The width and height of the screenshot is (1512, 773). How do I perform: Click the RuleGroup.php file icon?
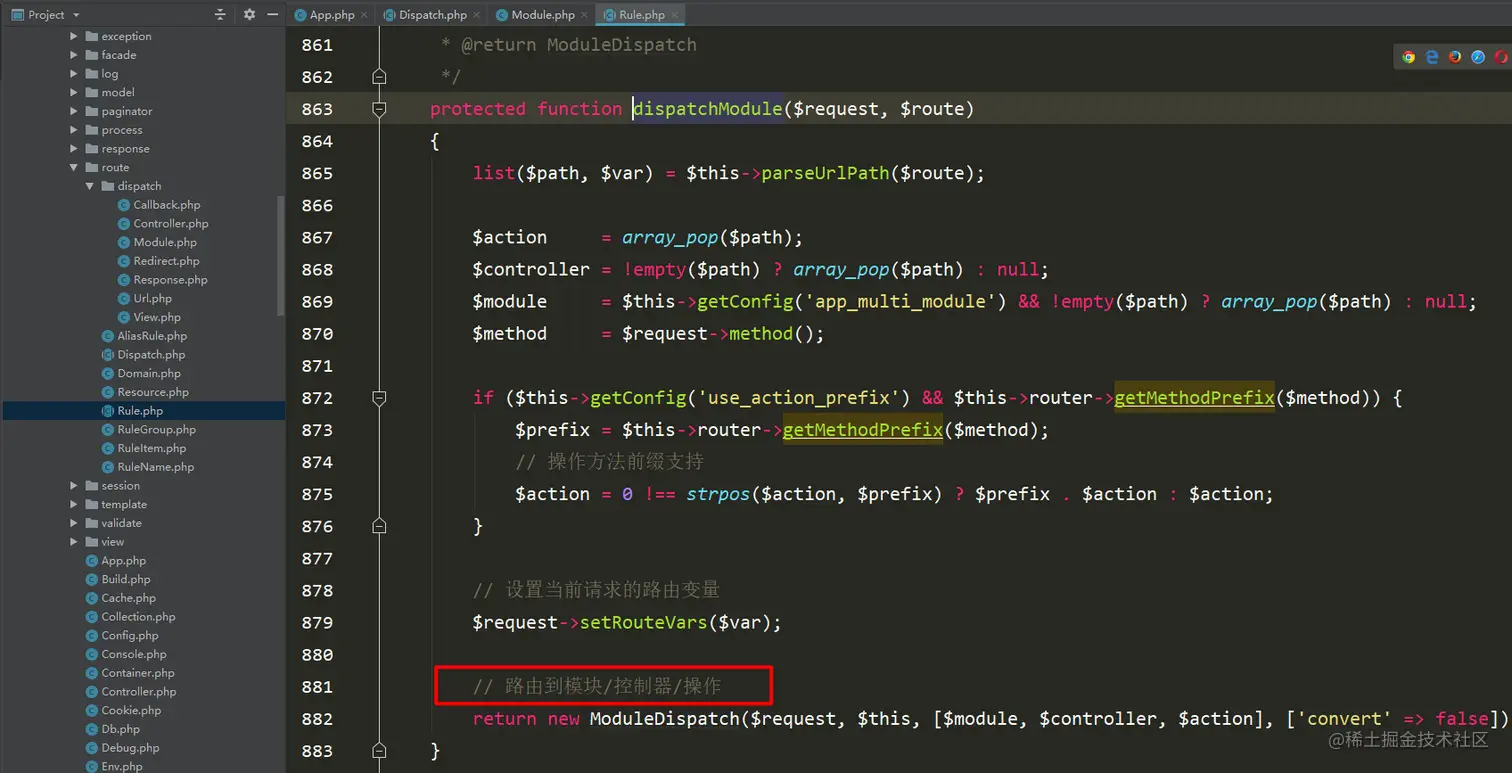pyautogui.click(x=108, y=429)
